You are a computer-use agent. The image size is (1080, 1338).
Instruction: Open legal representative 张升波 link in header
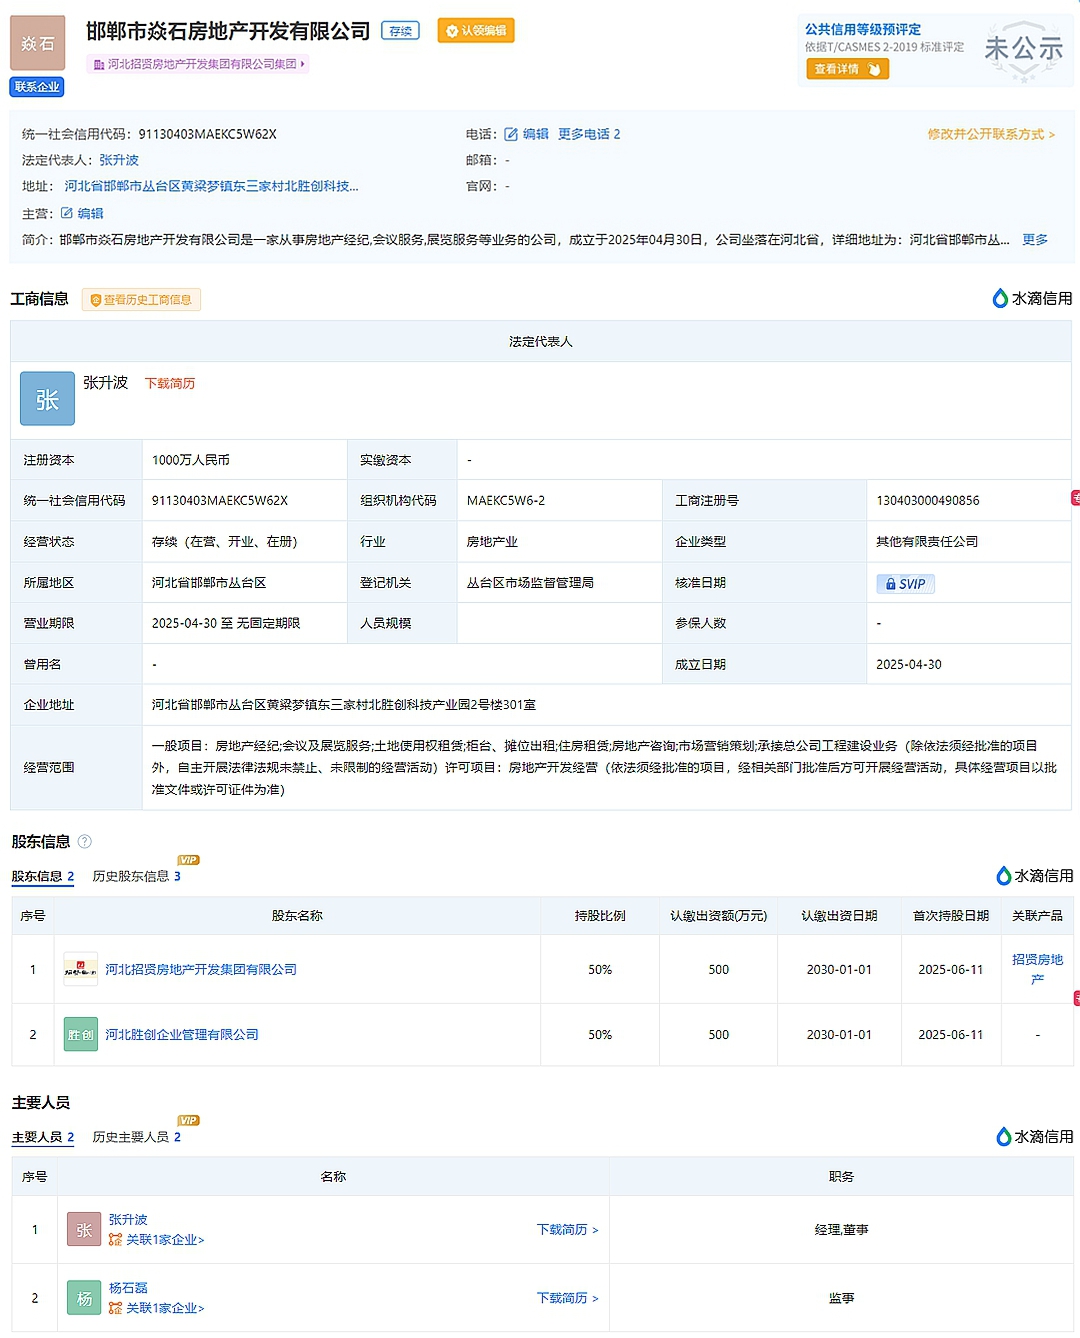pos(119,160)
